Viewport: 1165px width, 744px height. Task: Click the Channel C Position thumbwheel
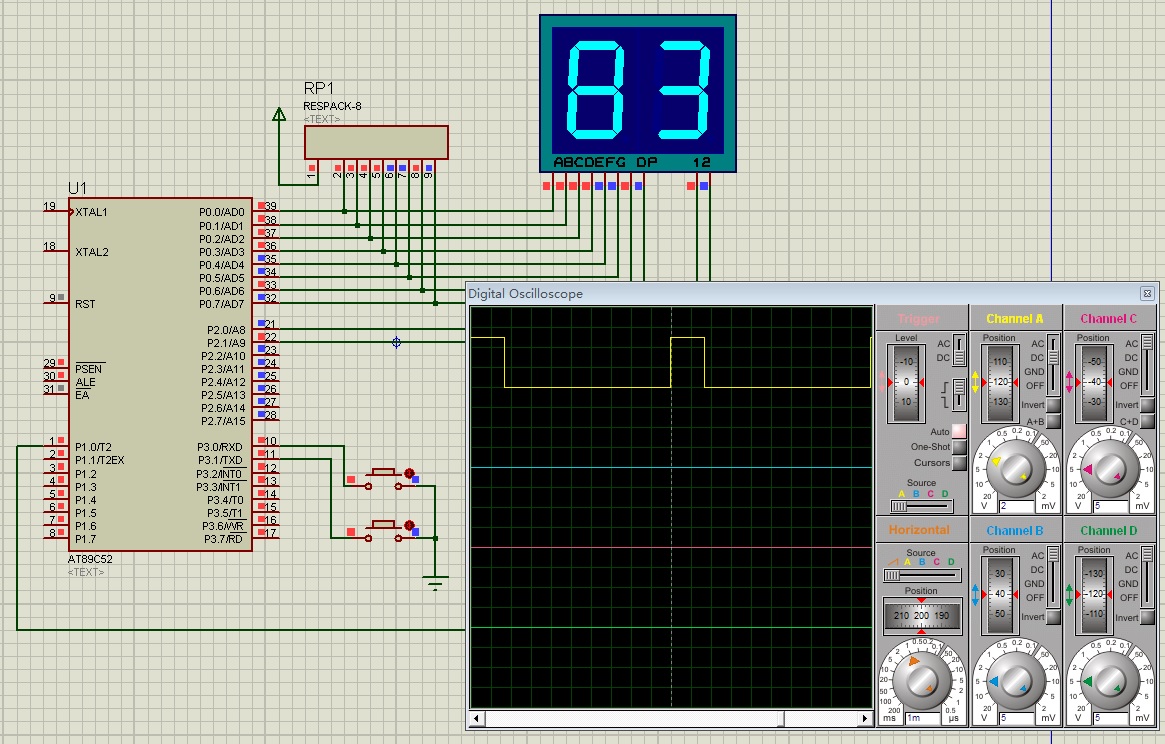1094,382
